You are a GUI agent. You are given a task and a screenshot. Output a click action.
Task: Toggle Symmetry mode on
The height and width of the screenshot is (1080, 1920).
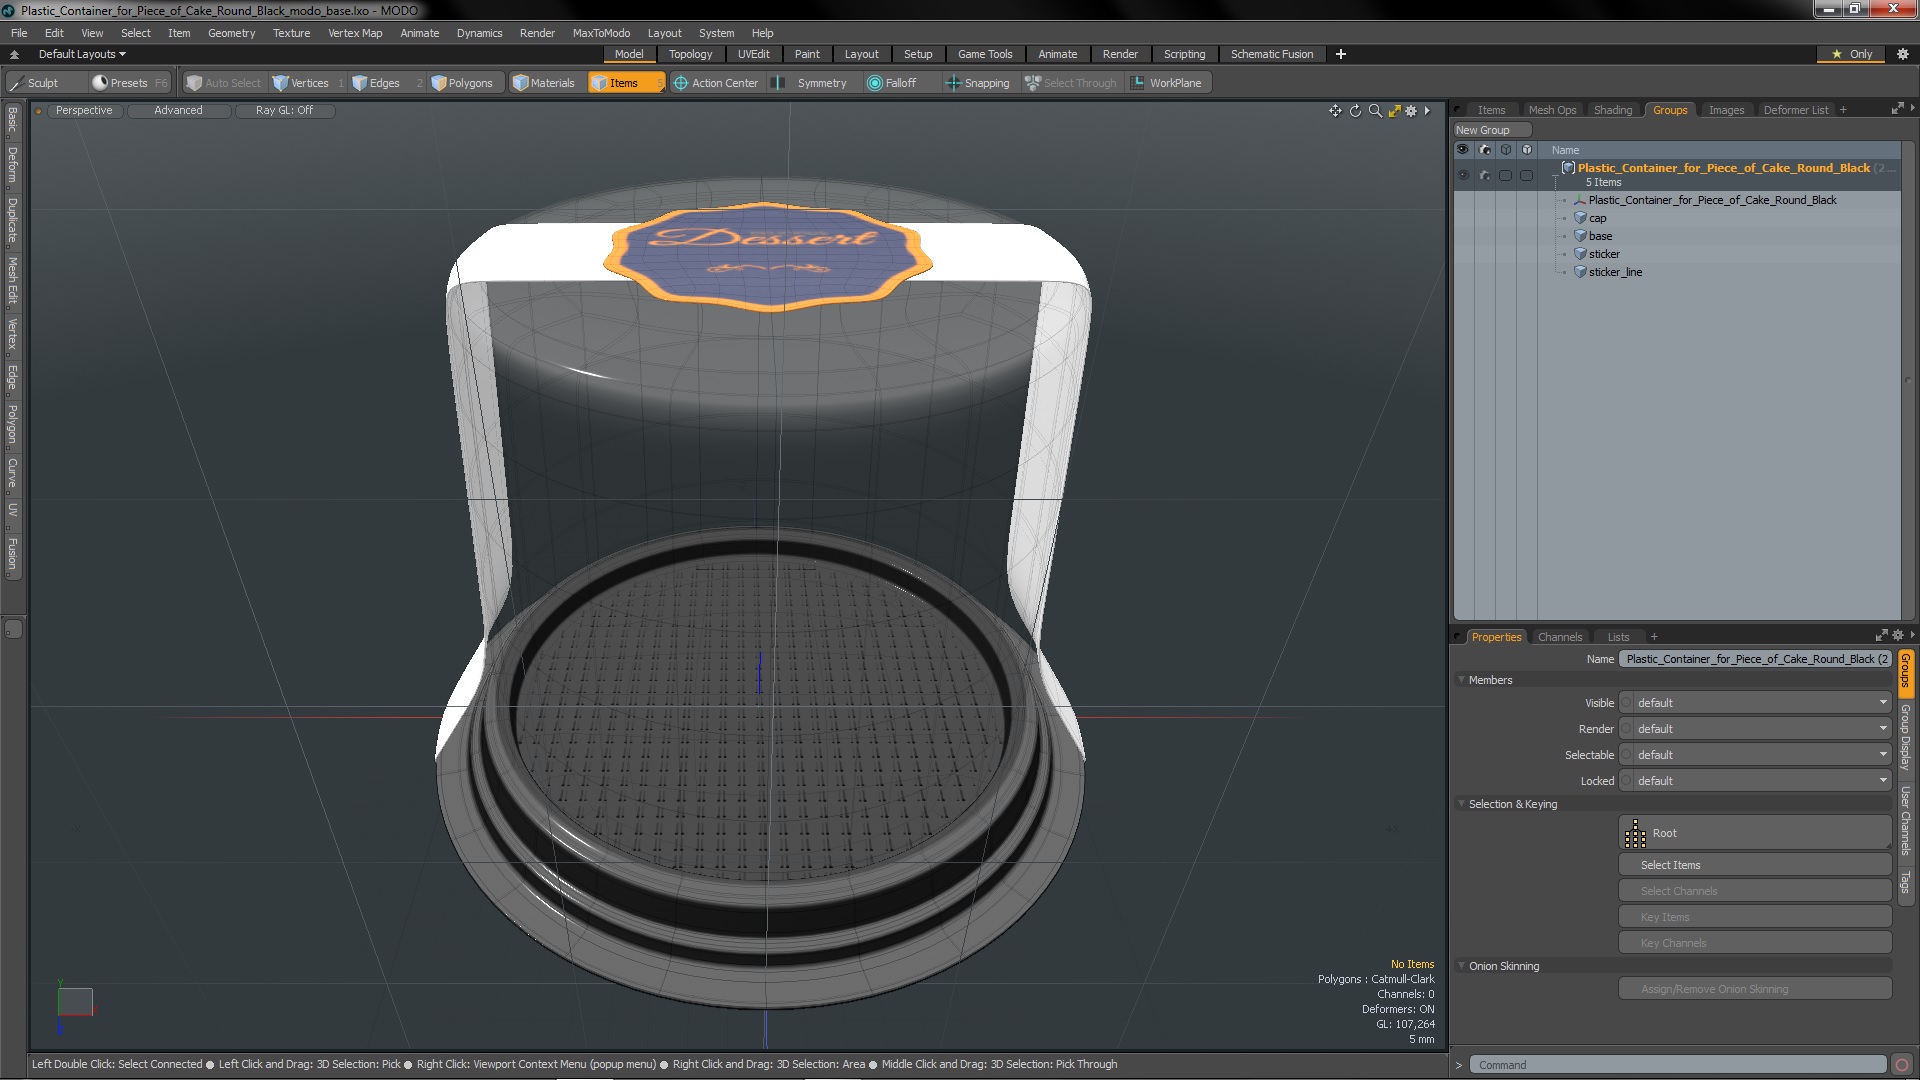[x=811, y=83]
